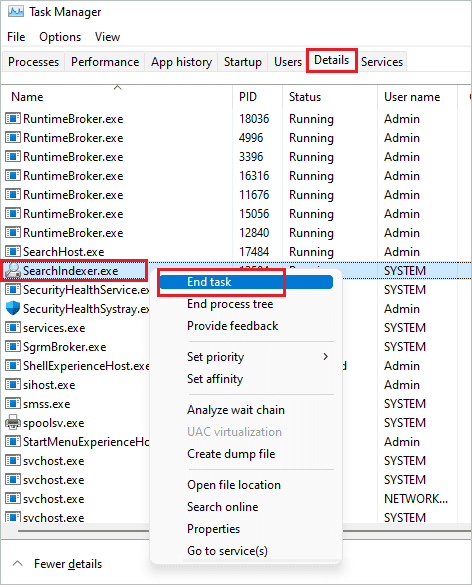Select the services.exe name text
This screenshot has width=472, height=585.
click(54, 328)
